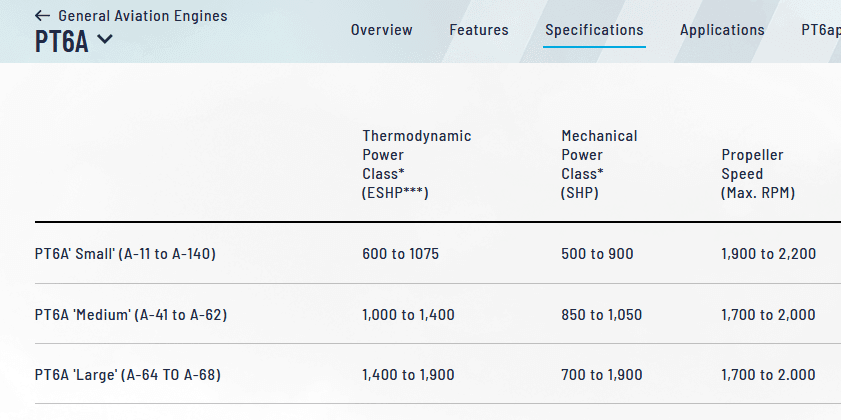Select the PT6A 'Large' (A-64 to A-68) row
Viewport: 841px width, 420px height.
127,375
